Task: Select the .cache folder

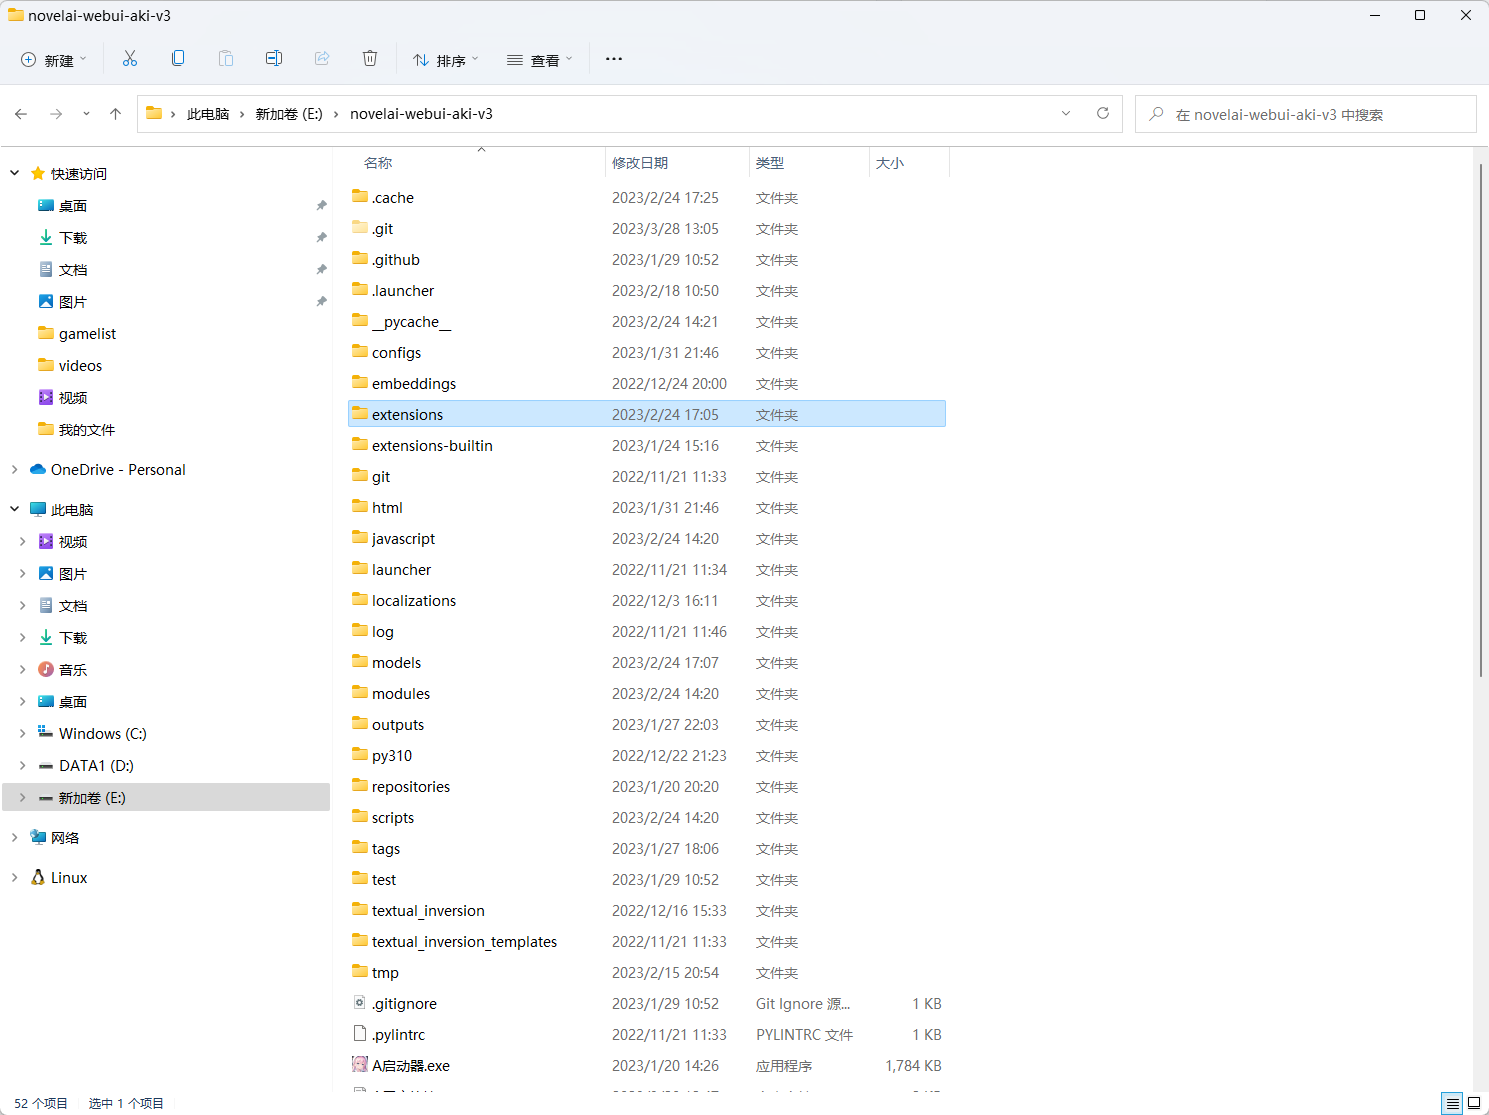Action: coord(647,198)
